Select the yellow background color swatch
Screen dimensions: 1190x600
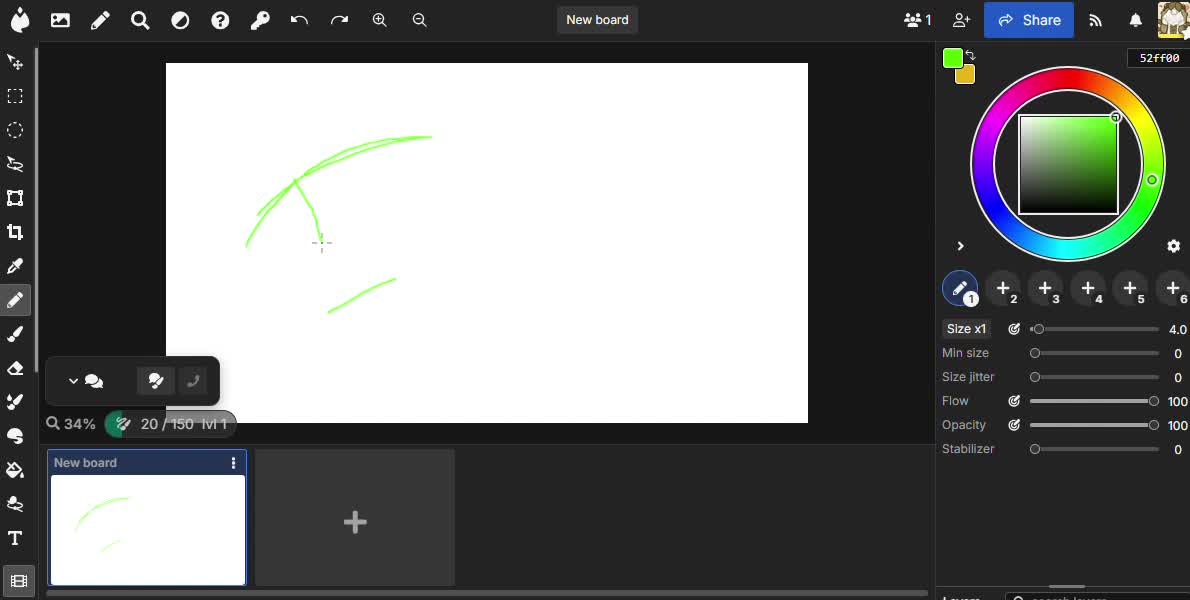[x=966, y=75]
